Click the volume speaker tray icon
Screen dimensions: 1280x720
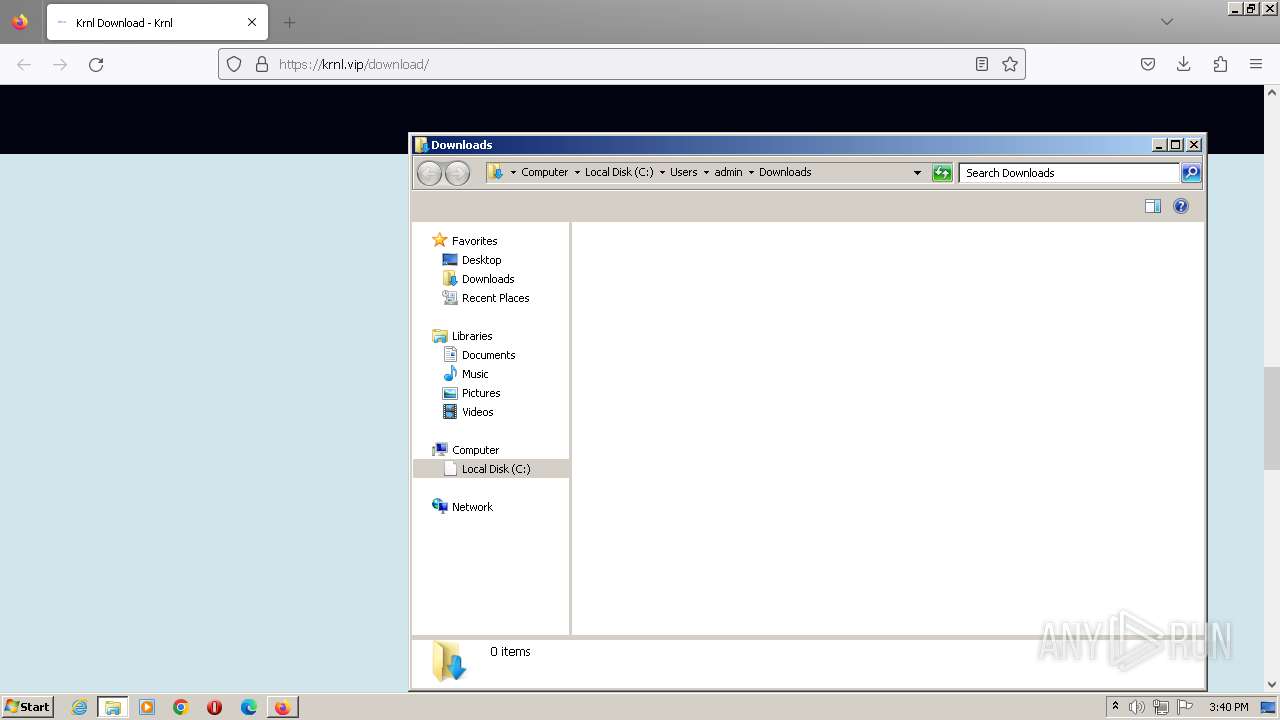tap(1137, 707)
